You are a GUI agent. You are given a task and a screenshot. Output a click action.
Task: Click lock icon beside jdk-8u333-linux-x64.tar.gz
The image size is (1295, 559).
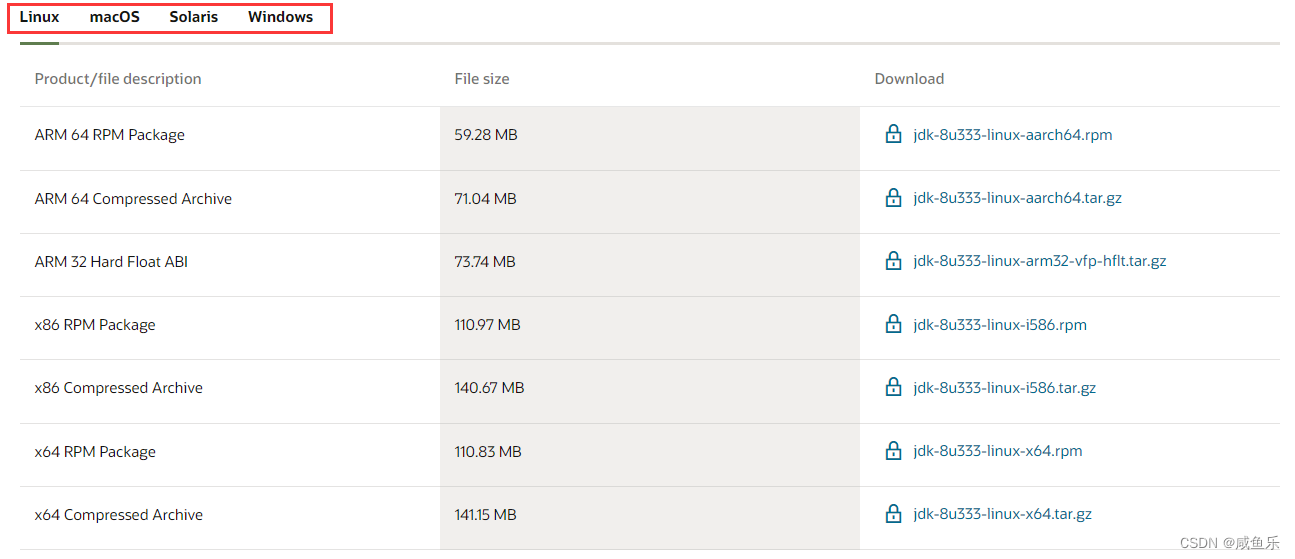pyautogui.click(x=894, y=513)
